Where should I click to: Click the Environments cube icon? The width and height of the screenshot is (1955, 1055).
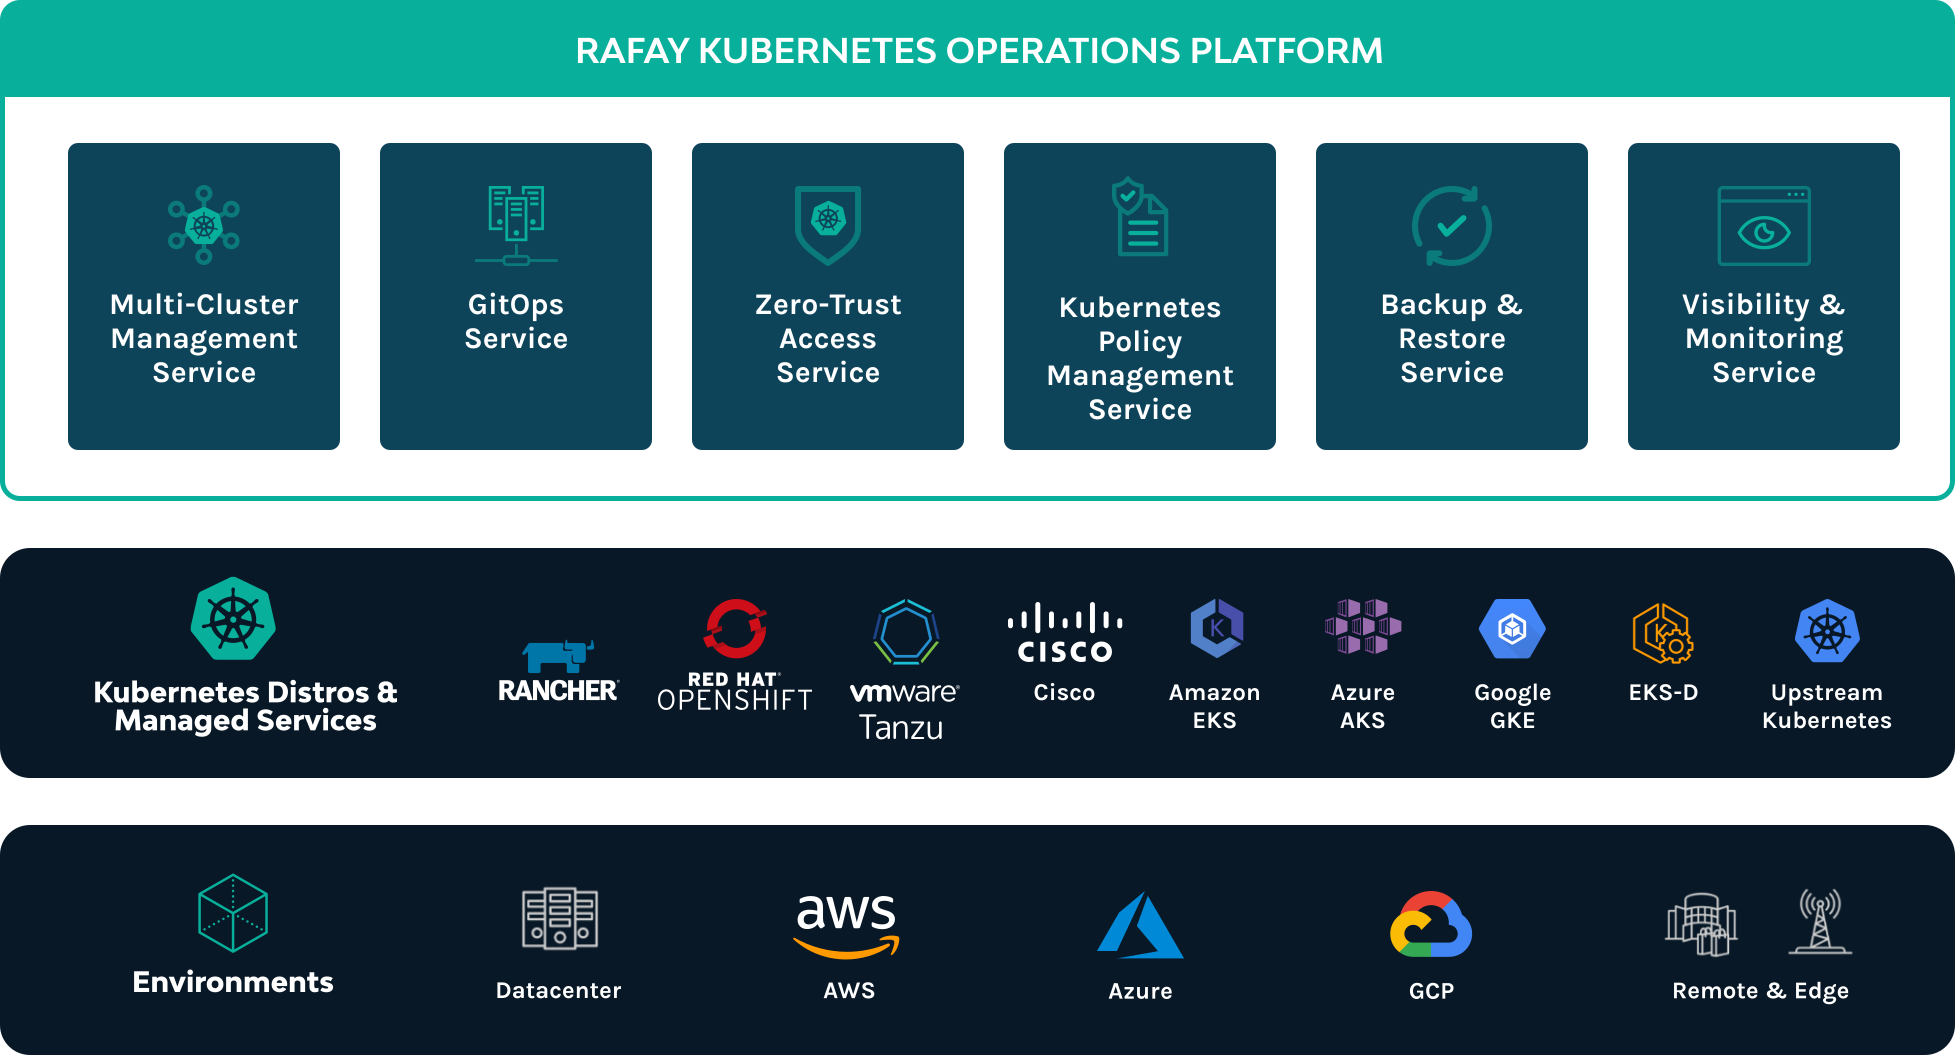click(x=233, y=913)
